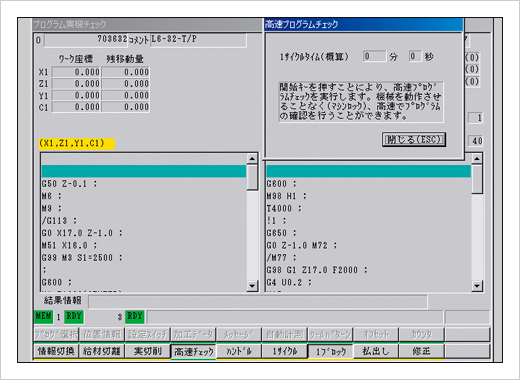Open the プログラム選択 menu key
Viewport: 520px width, 380px height.
click(56, 334)
